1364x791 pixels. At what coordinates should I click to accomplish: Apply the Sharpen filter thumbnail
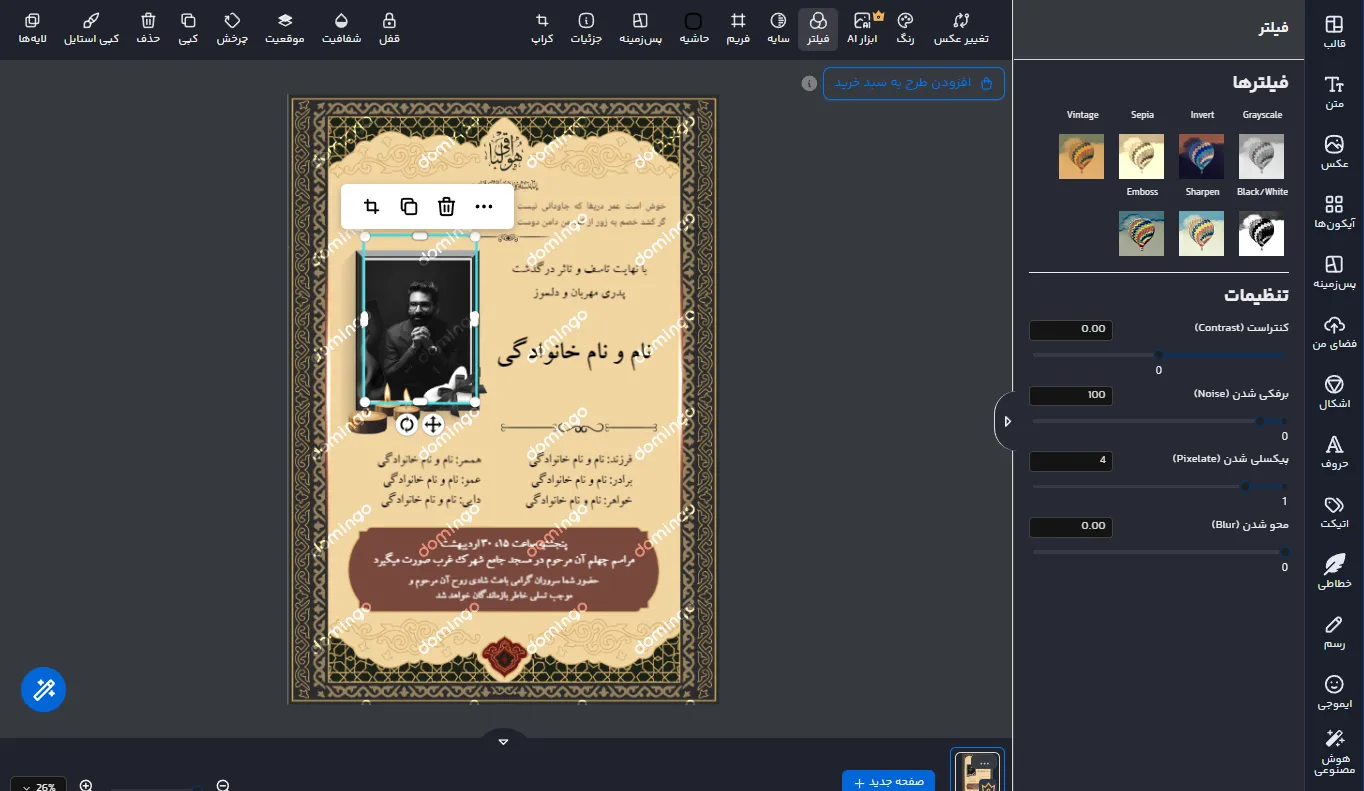tap(1201, 233)
